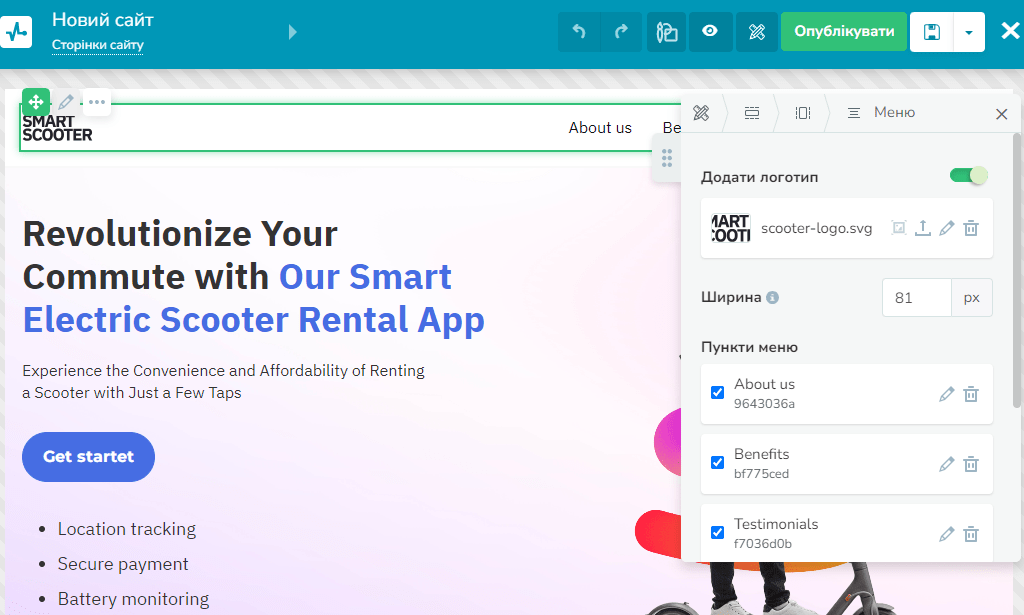
Task: Delete the Benefits menu item
Action: coord(970,464)
